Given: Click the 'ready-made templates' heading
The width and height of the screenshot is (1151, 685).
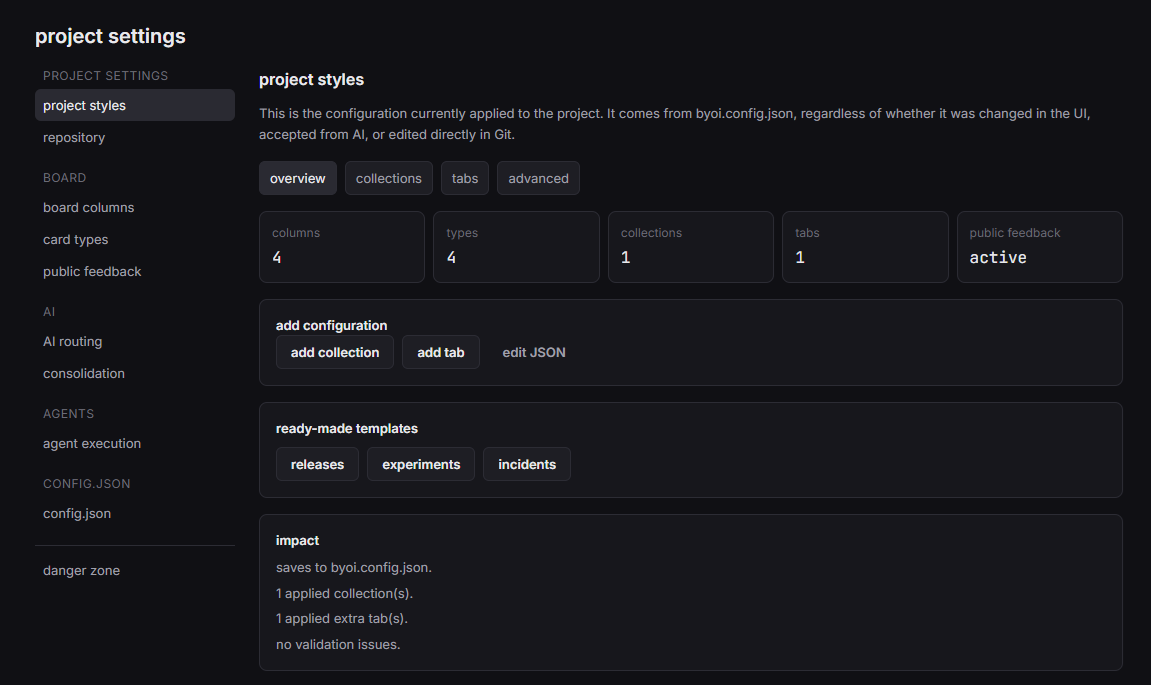Looking at the screenshot, I should point(346,428).
